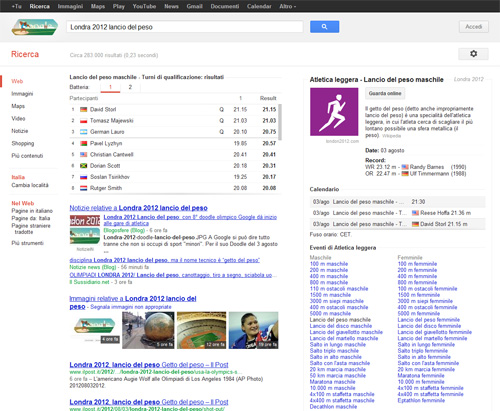Expand the Altro dropdown in top bar
The height and width of the screenshot is (411, 500).
click(287, 6)
